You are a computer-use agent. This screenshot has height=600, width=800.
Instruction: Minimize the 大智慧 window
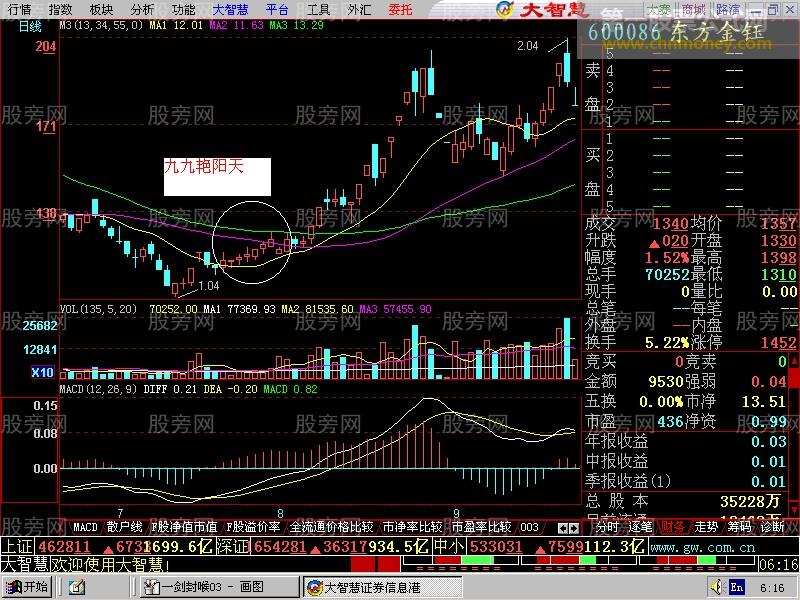[x=756, y=10]
